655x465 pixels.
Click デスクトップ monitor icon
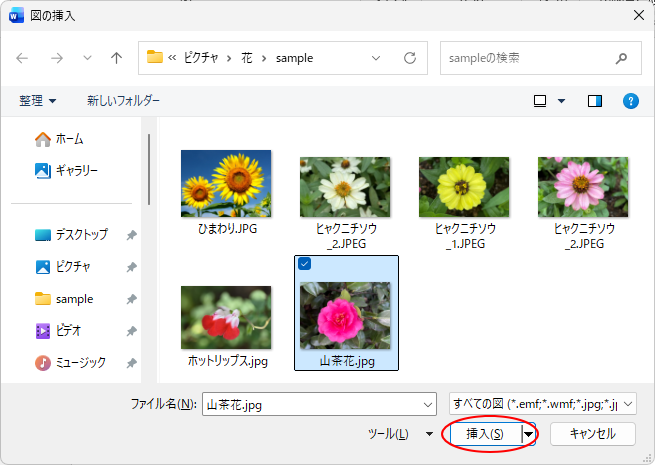coord(43,235)
